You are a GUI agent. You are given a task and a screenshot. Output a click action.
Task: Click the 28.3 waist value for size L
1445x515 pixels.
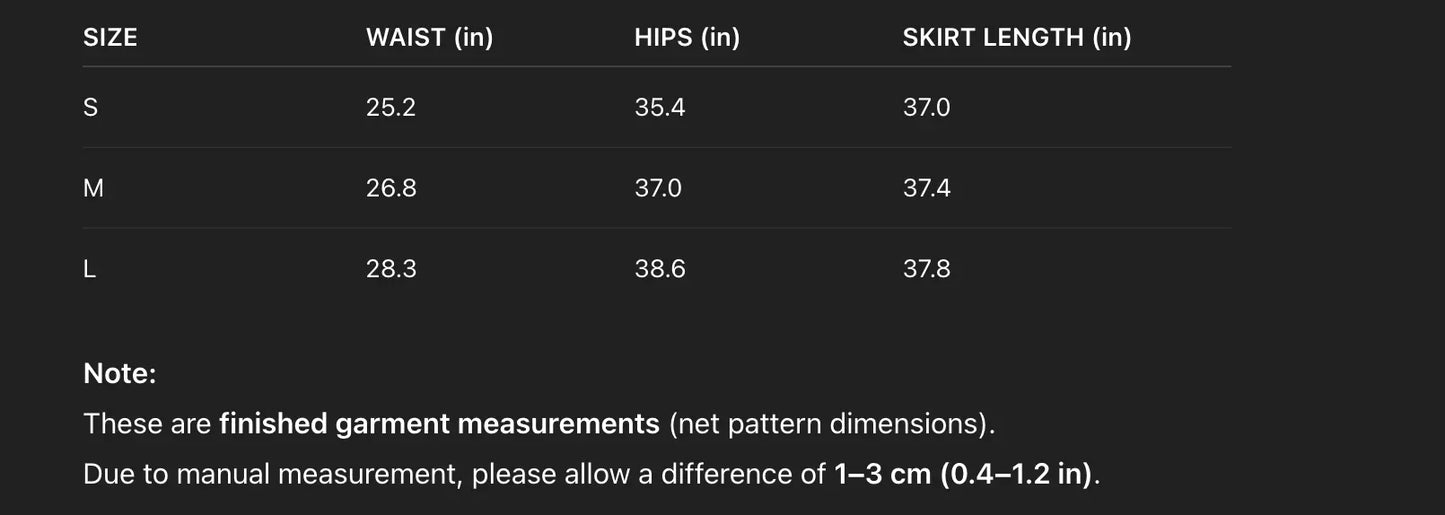[391, 269]
